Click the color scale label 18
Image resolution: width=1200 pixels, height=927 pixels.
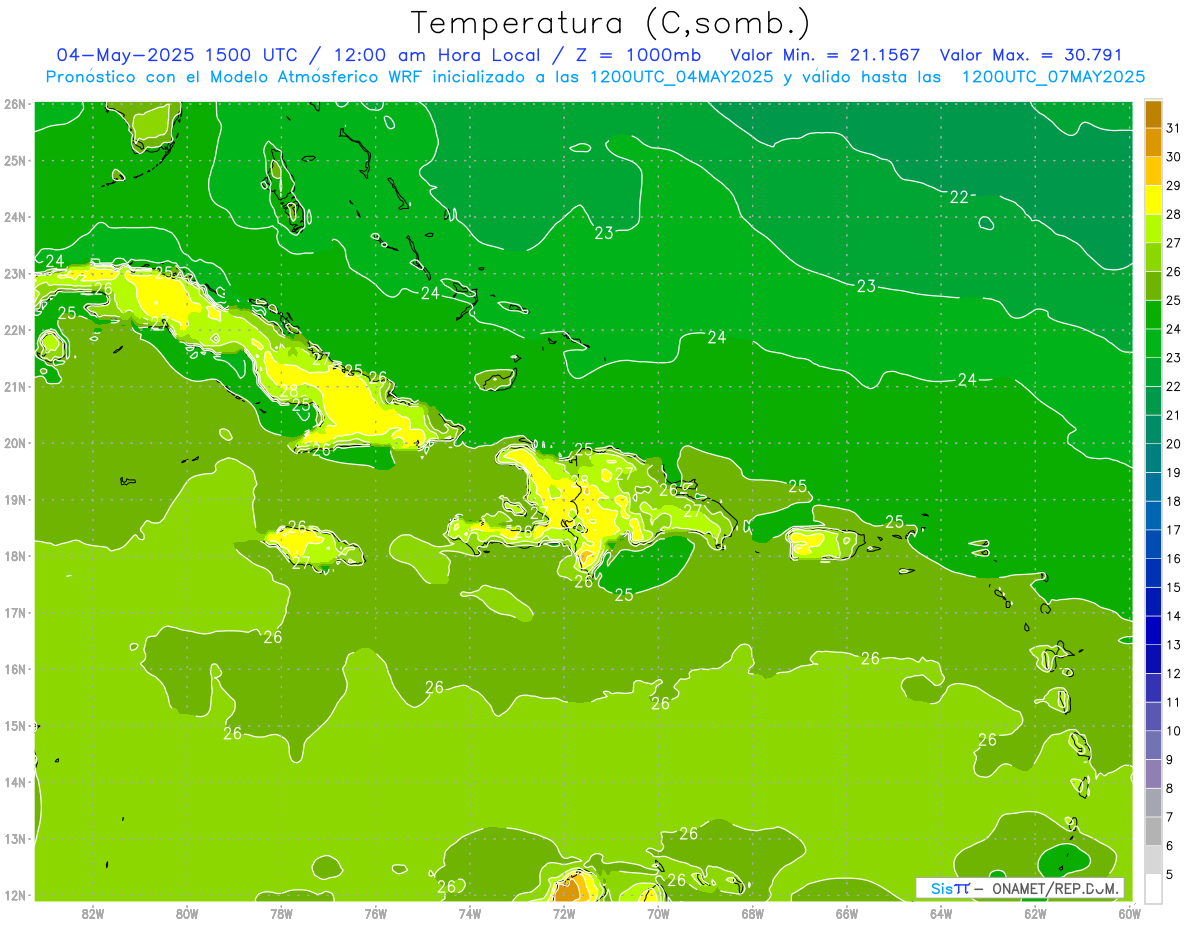(1174, 501)
